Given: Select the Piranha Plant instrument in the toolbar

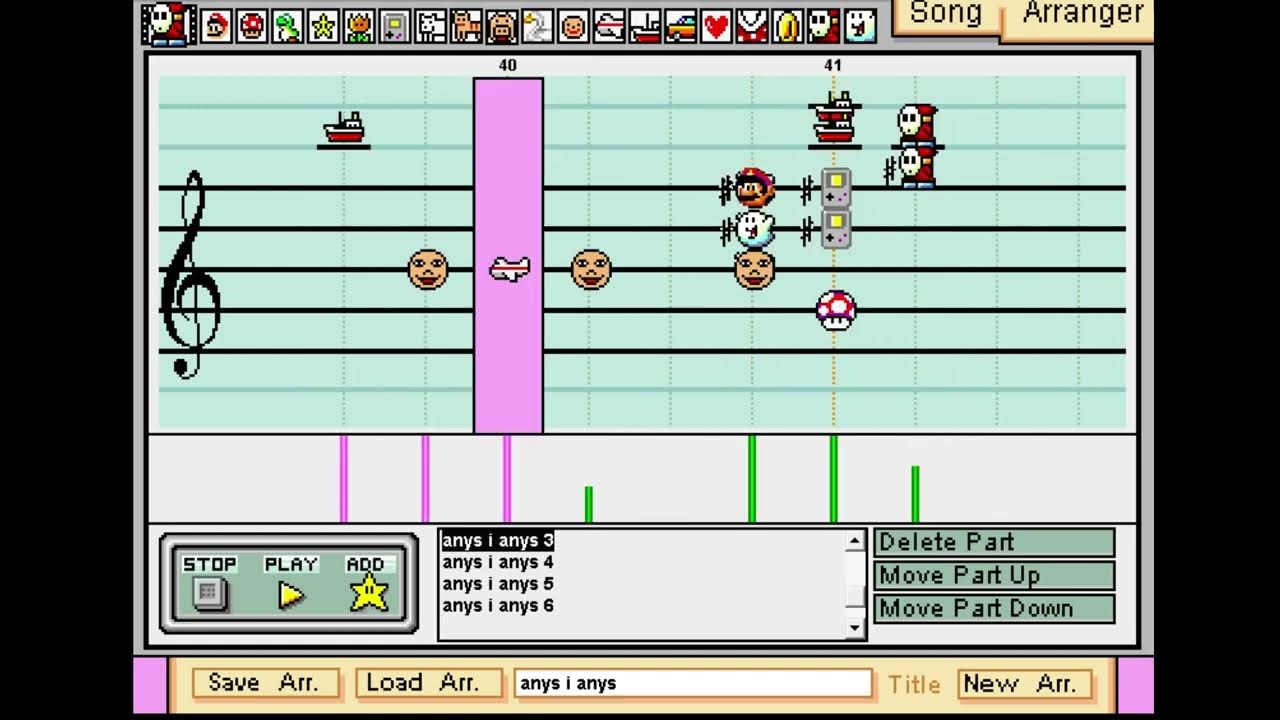Looking at the screenshot, I should 752,26.
